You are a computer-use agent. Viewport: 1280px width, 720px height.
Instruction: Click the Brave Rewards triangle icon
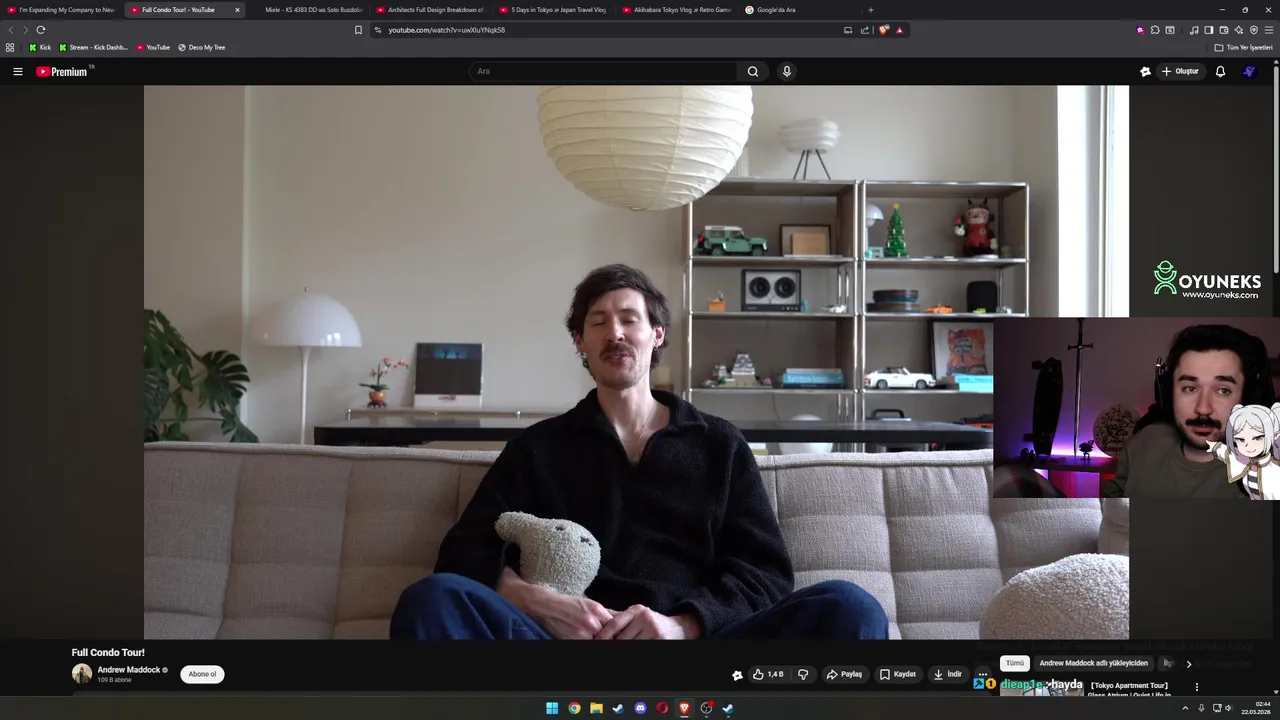(899, 30)
